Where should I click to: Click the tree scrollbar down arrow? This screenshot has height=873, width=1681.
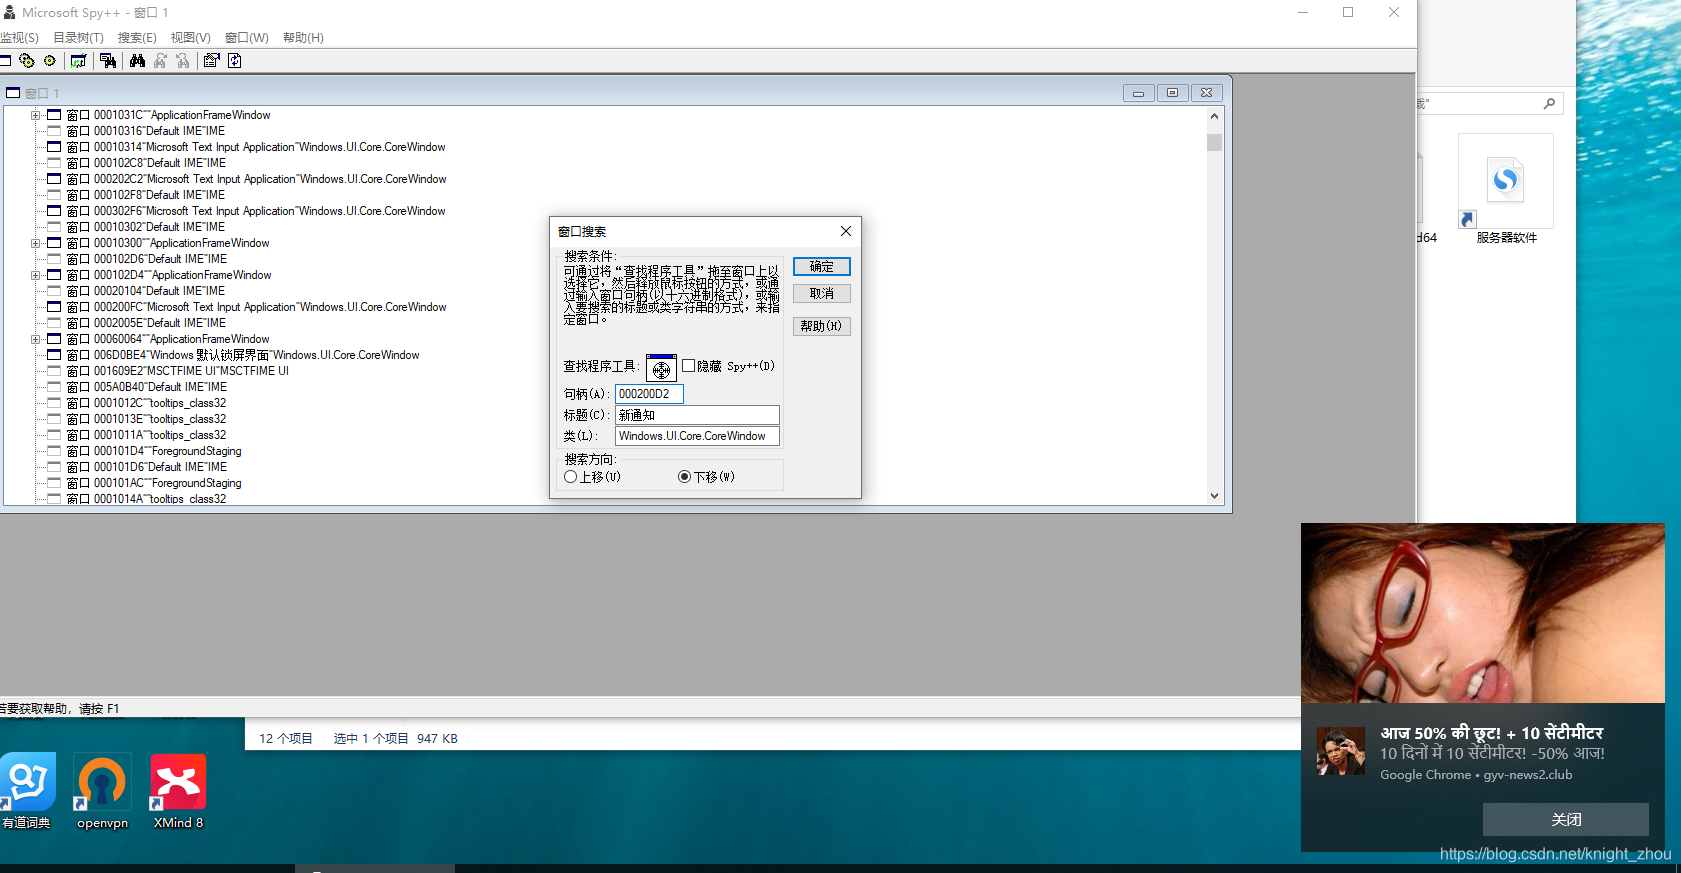click(x=1215, y=496)
